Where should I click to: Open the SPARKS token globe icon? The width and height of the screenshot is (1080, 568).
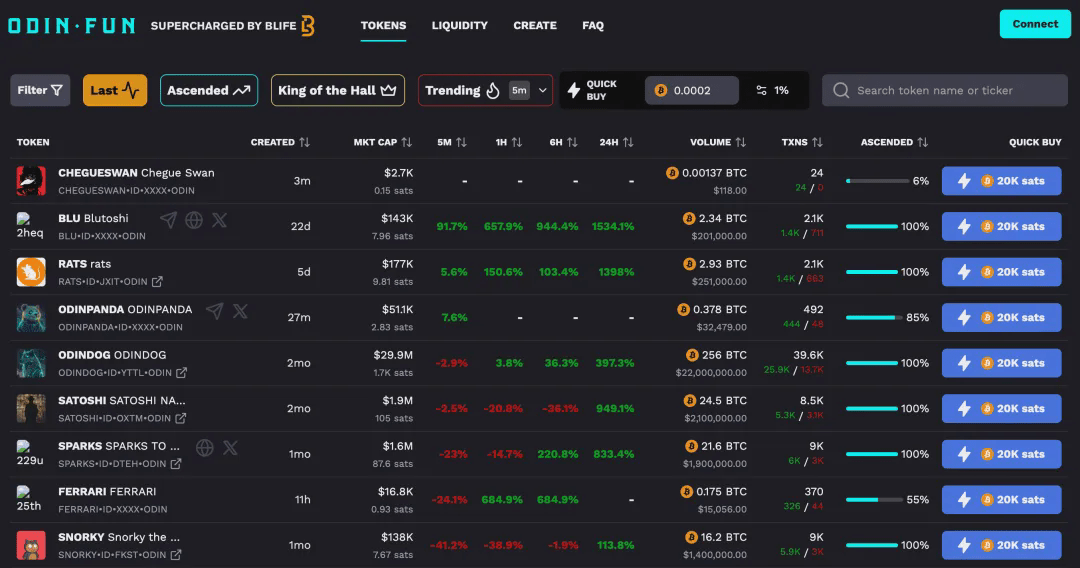coord(205,448)
